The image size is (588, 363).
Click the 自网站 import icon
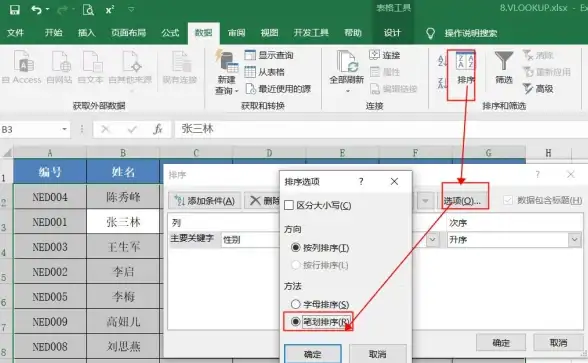pyautogui.click(x=60, y=67)
